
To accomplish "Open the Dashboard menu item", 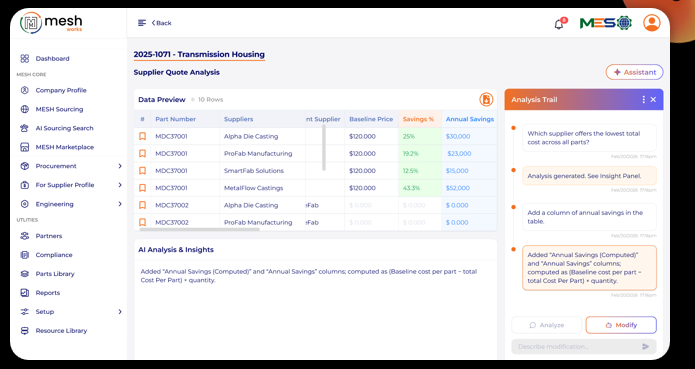I will click(52, 58).
